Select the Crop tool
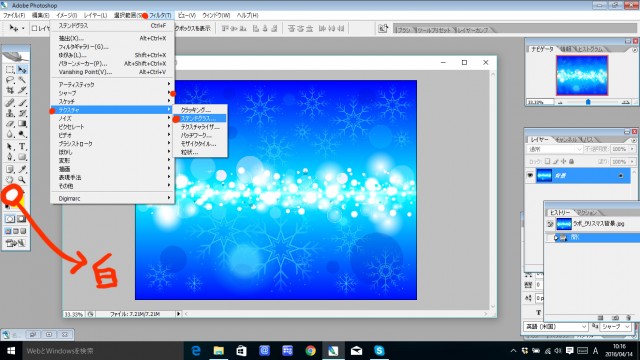 (10, 90)
